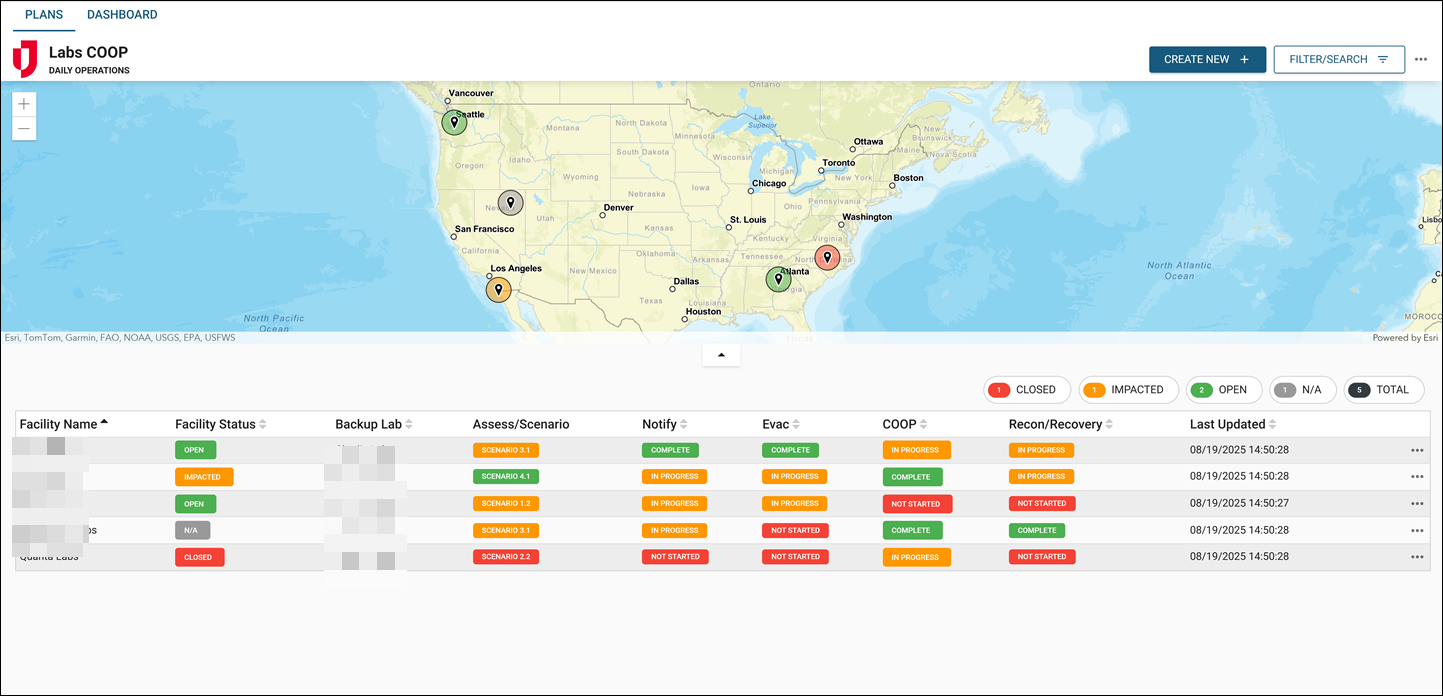Open the header ellipsis options menu
This screenshot has width=1443, height=696.
(1421, 59)
